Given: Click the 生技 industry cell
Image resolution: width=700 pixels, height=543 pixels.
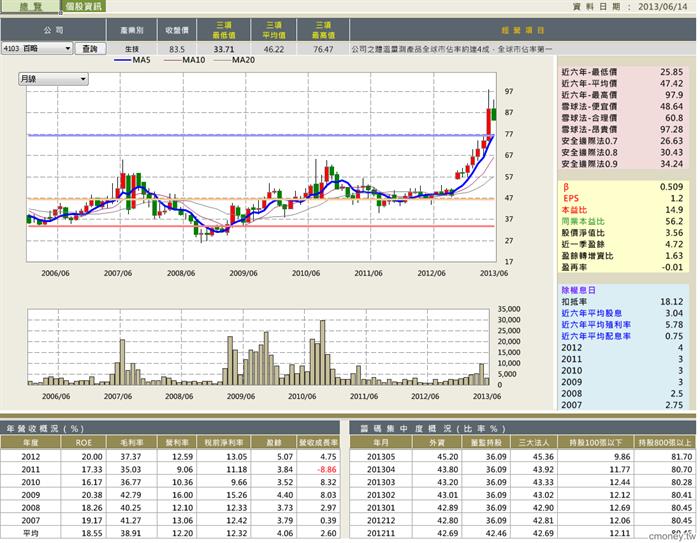Looking at the screenshot, I should click(132, 49).
